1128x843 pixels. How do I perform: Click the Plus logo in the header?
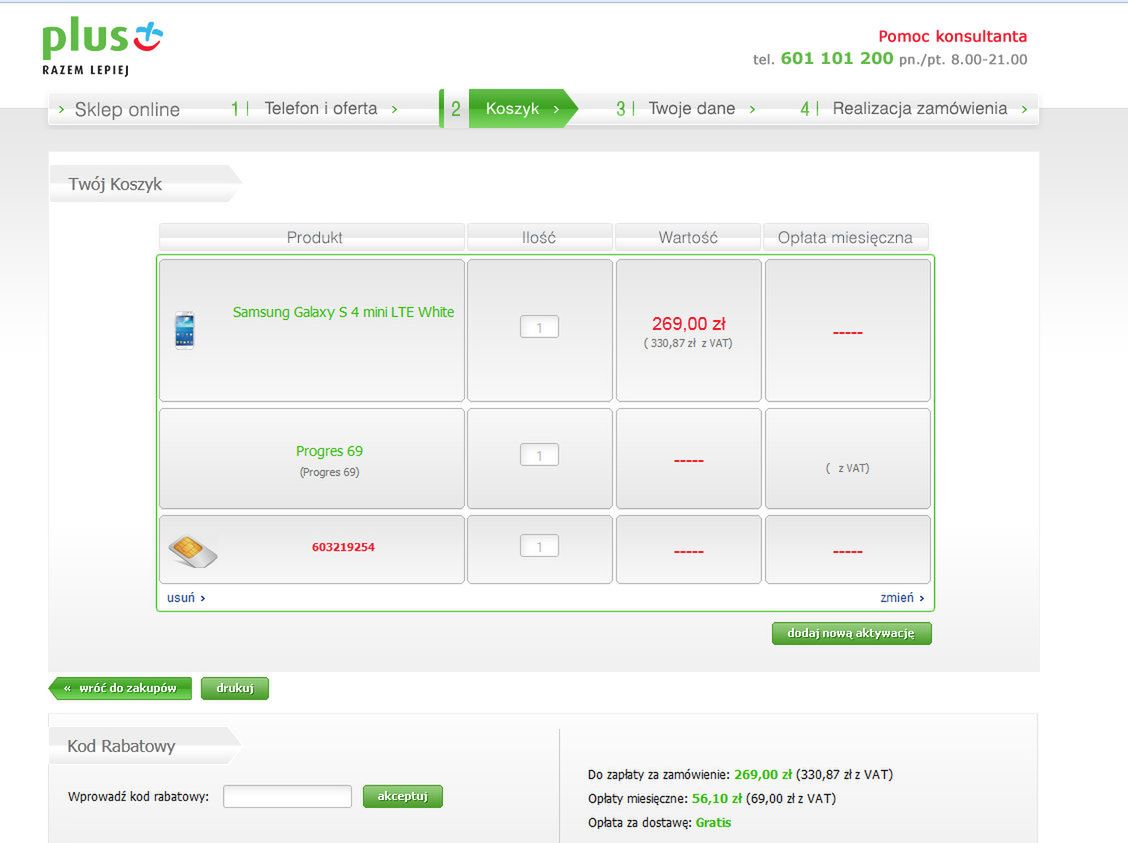103,47
